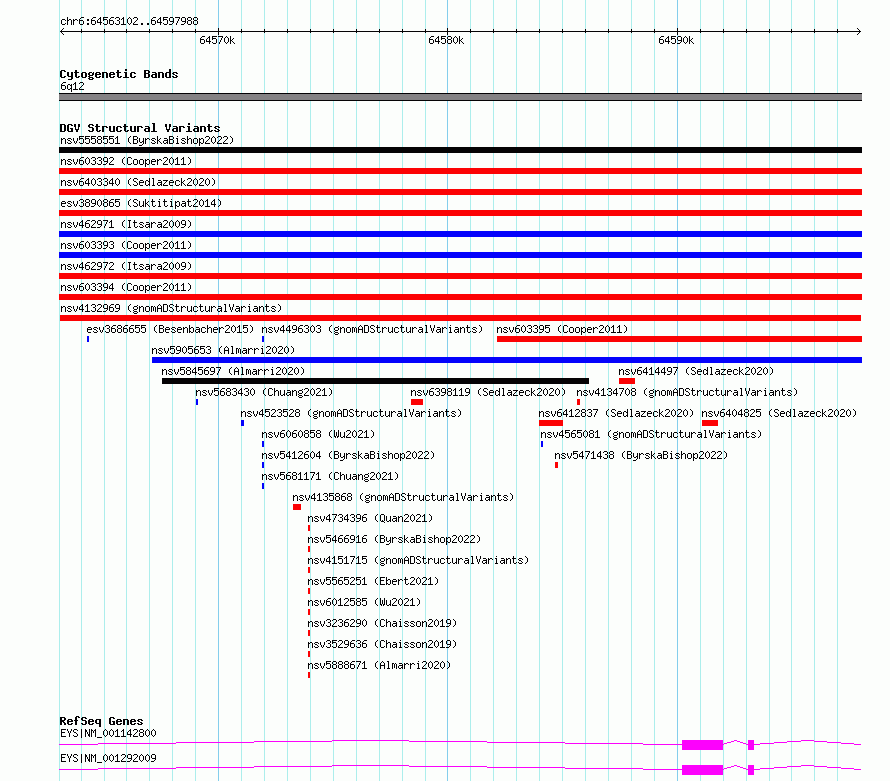
Task: Click the red nsv6414497 marker
Action: coord(627,381)
